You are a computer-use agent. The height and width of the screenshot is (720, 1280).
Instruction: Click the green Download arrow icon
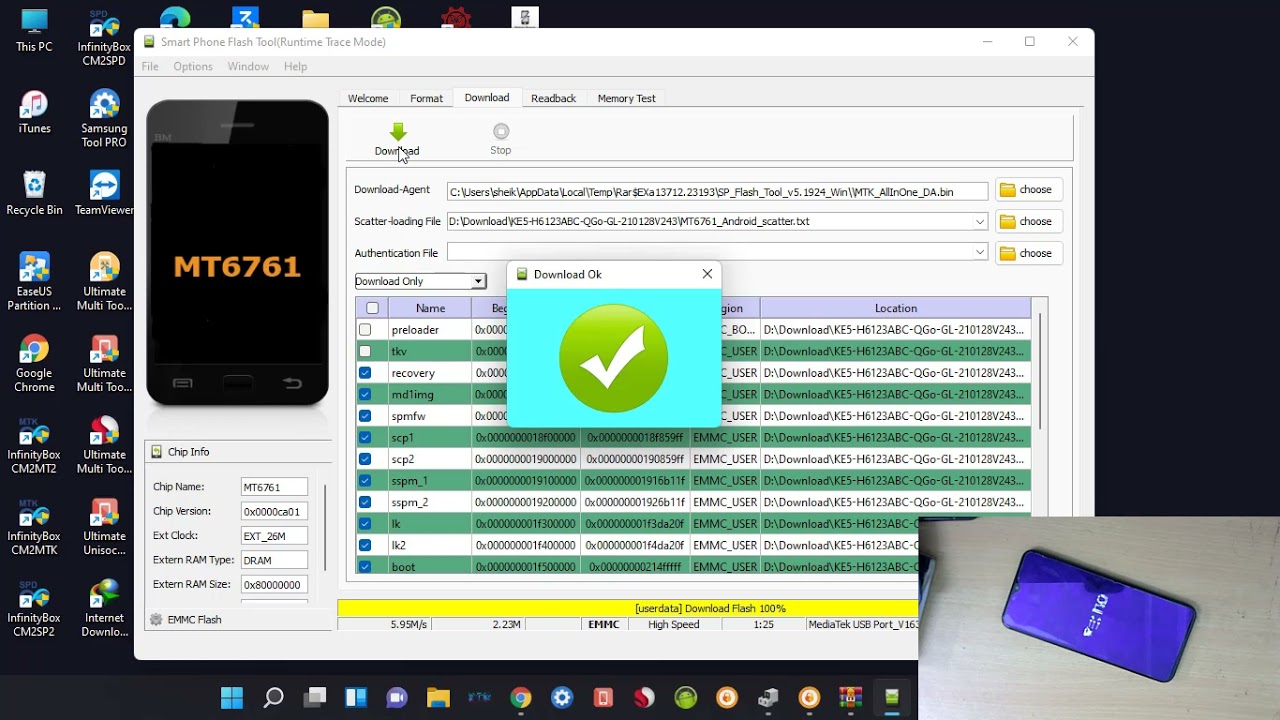tap(398, 132)
